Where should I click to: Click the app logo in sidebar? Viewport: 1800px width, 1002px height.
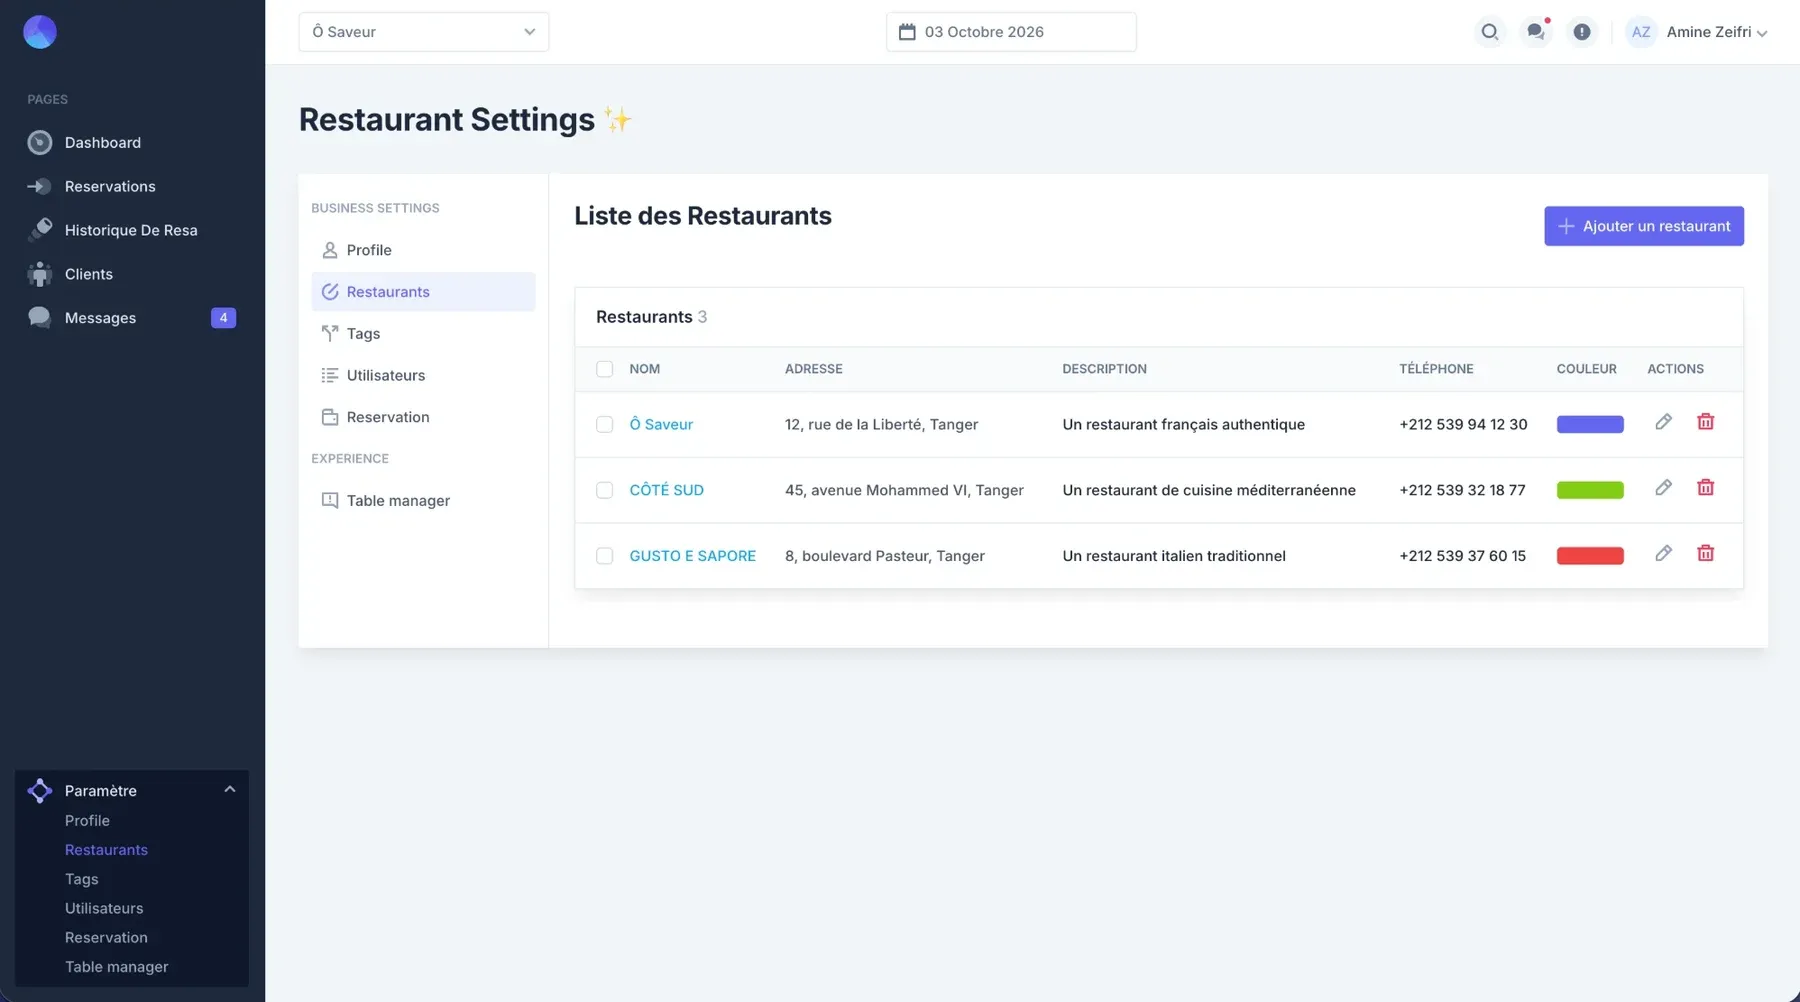click(40, 32)
